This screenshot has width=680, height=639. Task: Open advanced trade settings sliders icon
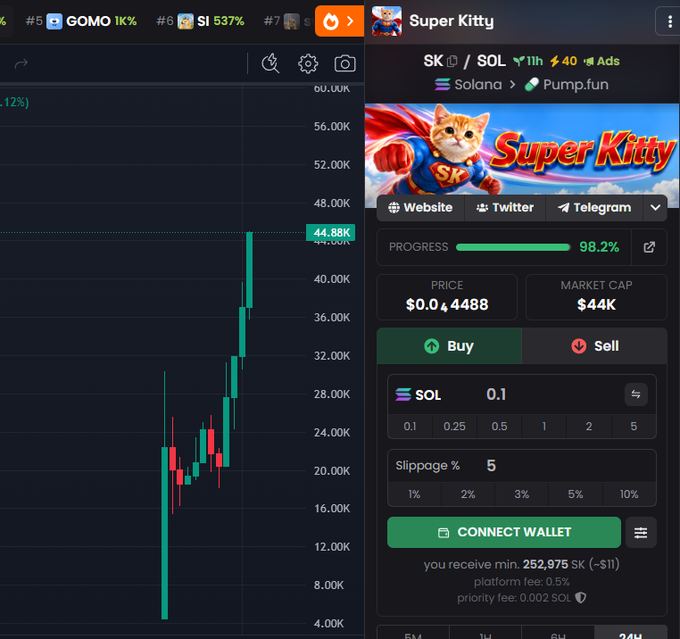[641, 532]
